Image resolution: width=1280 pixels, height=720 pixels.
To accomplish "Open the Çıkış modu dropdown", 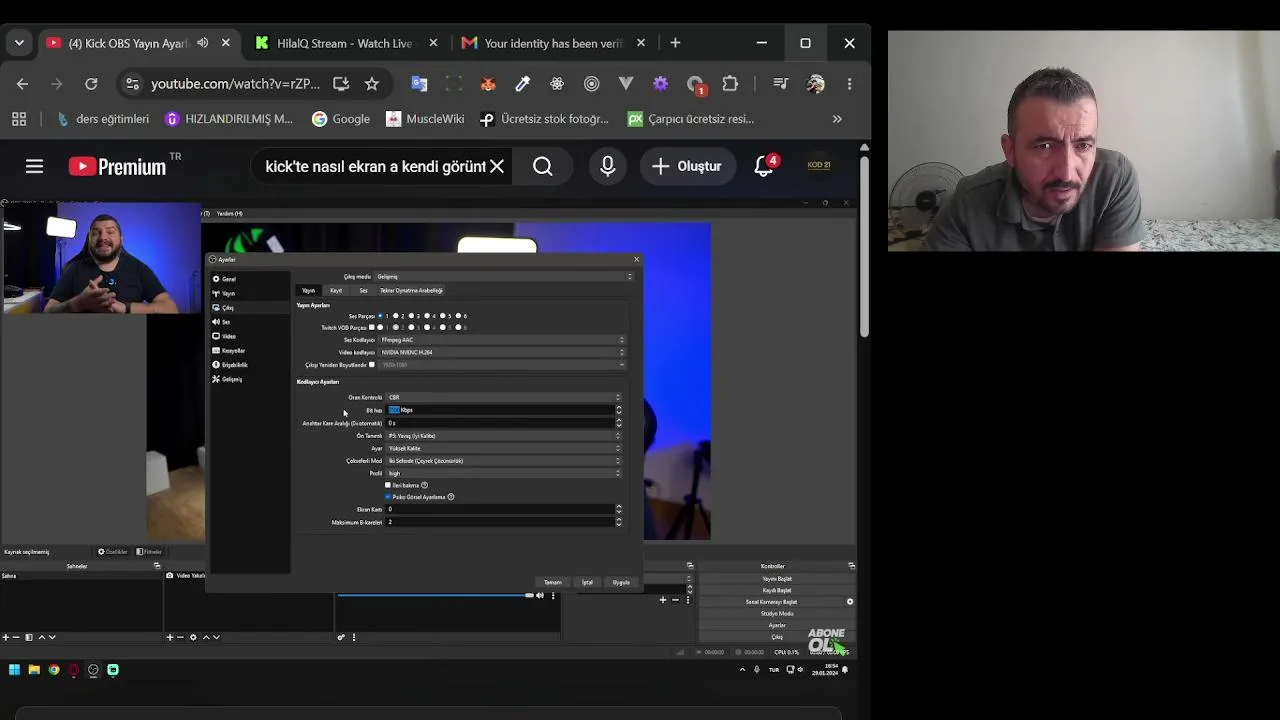I will (504, 277).
